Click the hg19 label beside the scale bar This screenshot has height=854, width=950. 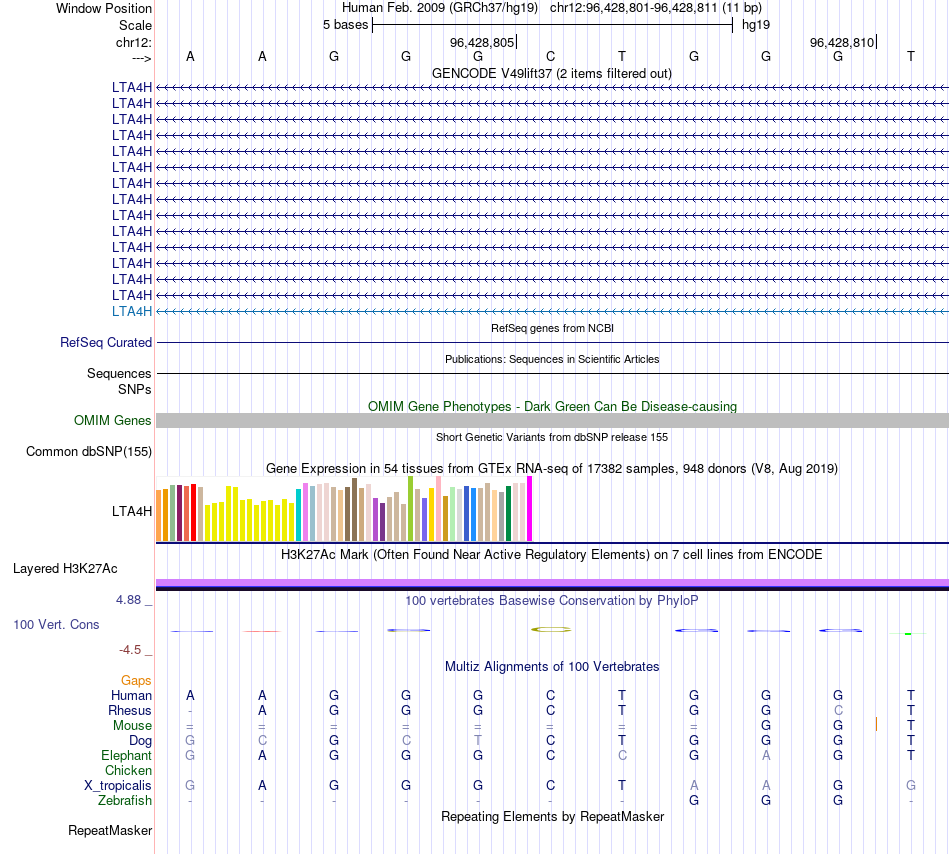tap(756, 25)
